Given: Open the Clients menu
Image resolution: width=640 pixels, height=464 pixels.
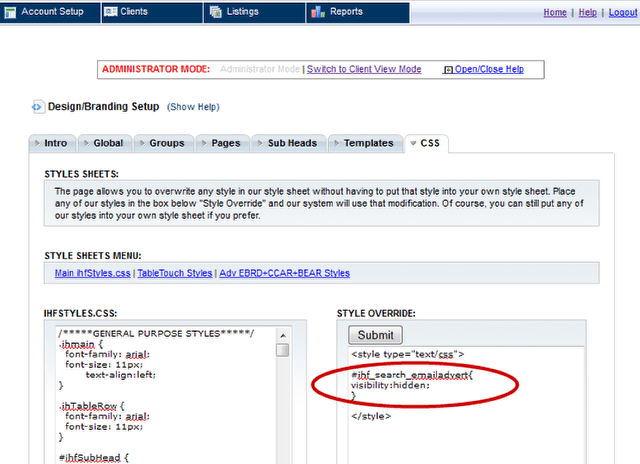Looking at the screenshot, I should pyautogui.click(x=152, y=12).
